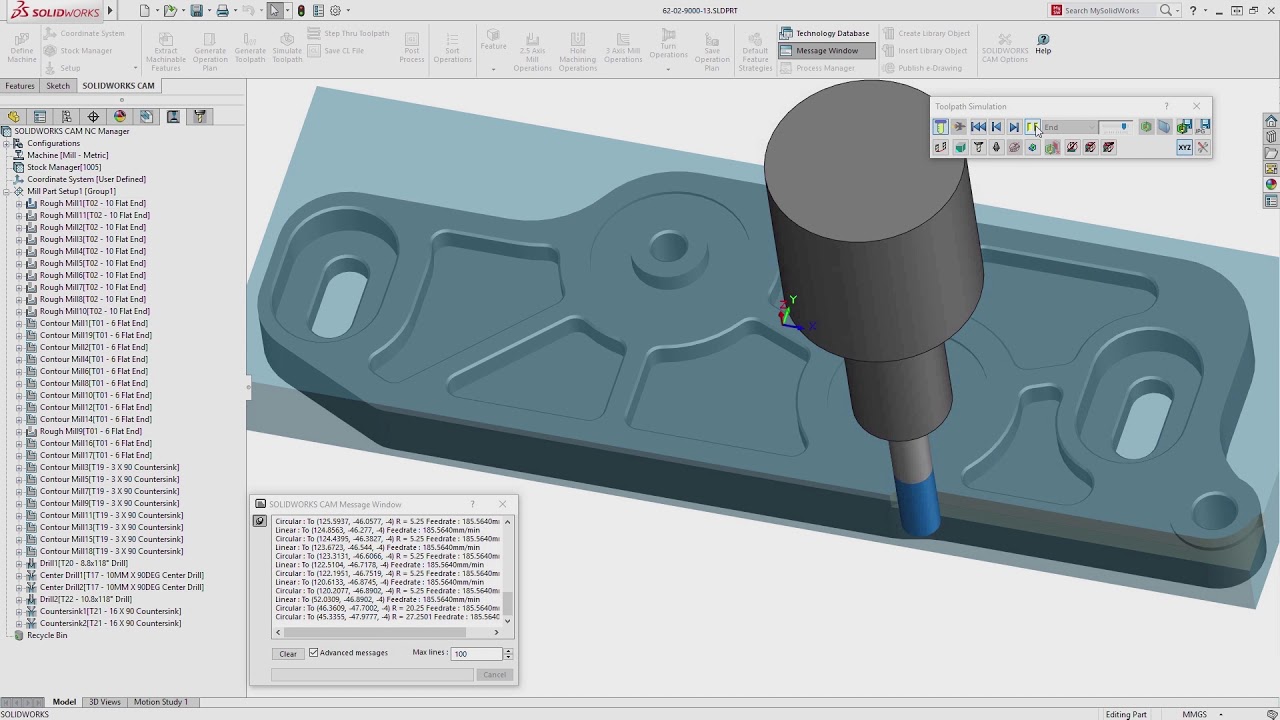The height and width of the screenshot is (720, 1280).
Task: Expand the Mill Part Setup1 tree node
Action: pos(6,191)
